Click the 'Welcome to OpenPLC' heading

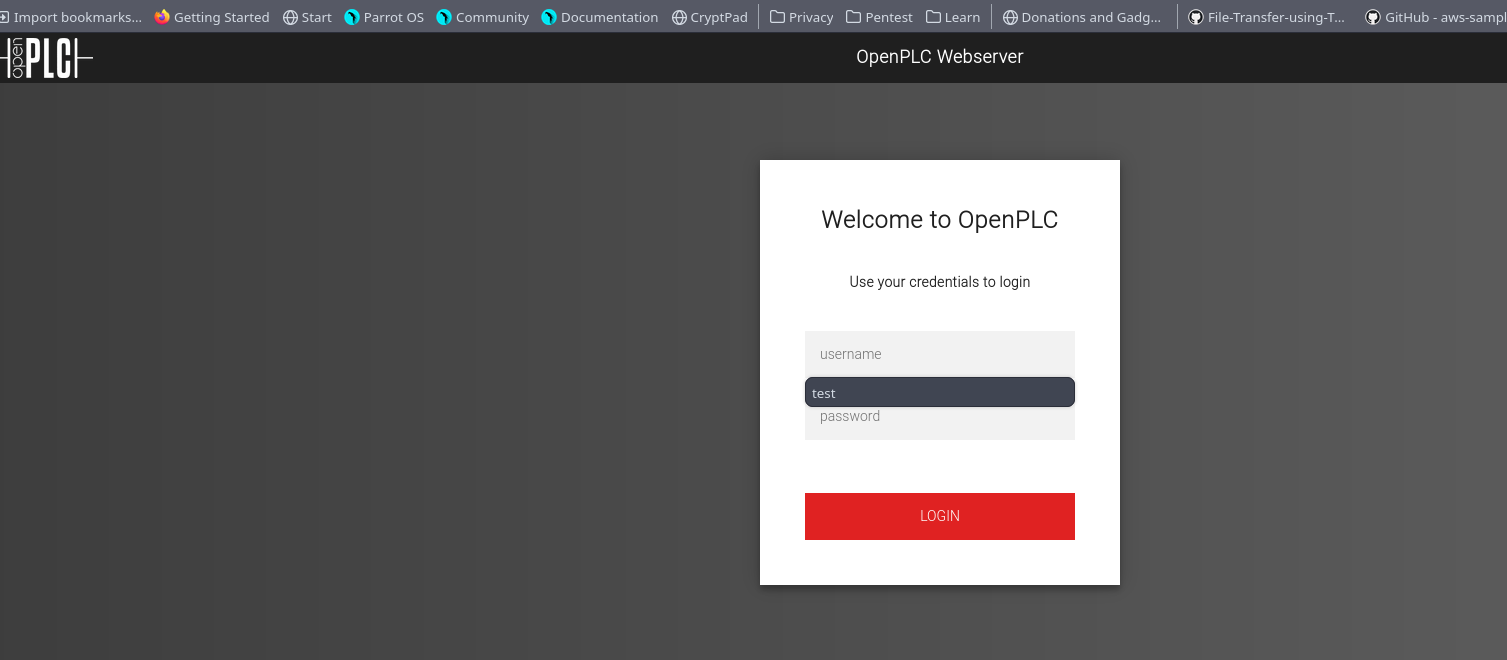click(940, 220)
